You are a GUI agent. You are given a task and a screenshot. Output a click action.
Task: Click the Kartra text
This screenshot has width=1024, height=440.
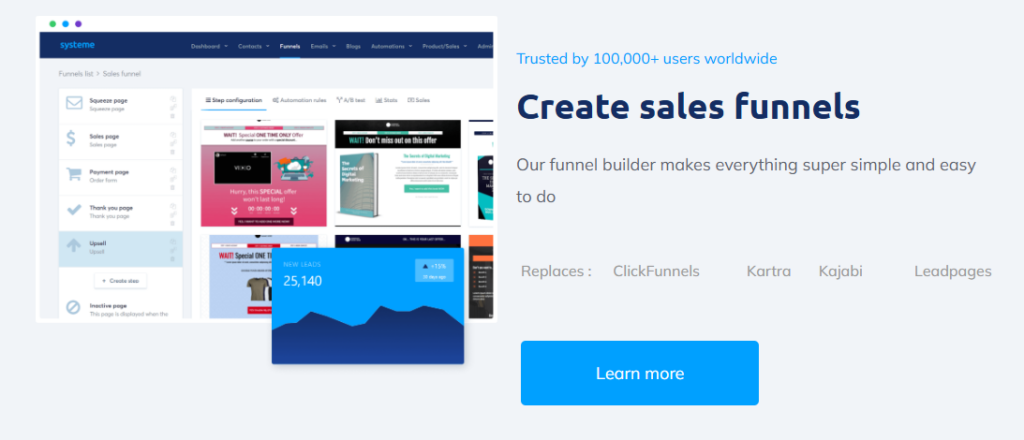[769, 271]
